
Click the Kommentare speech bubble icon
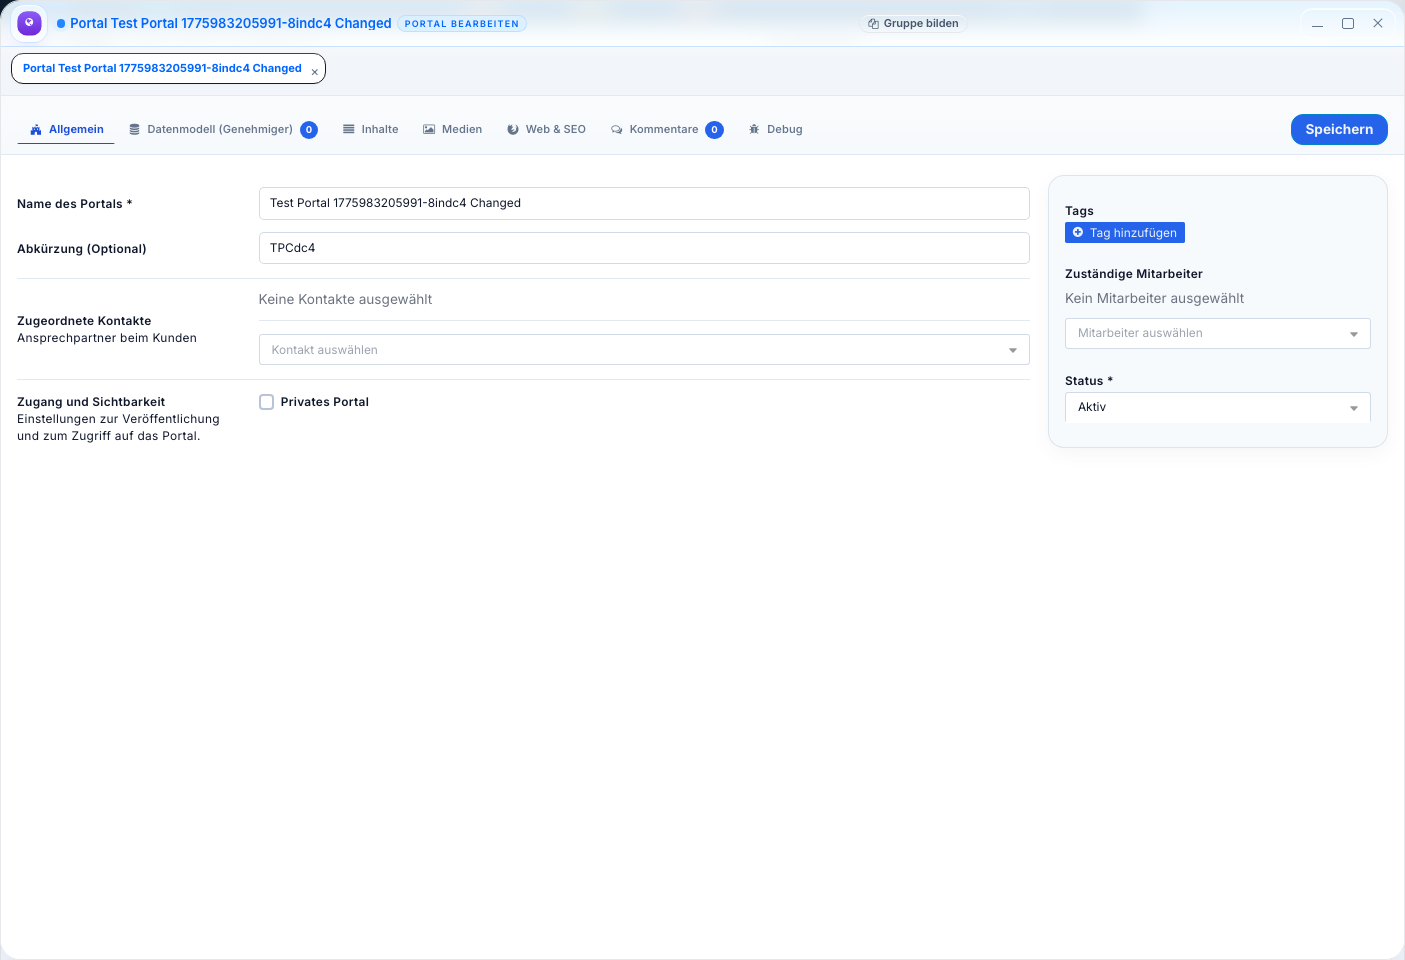(617, 130)
